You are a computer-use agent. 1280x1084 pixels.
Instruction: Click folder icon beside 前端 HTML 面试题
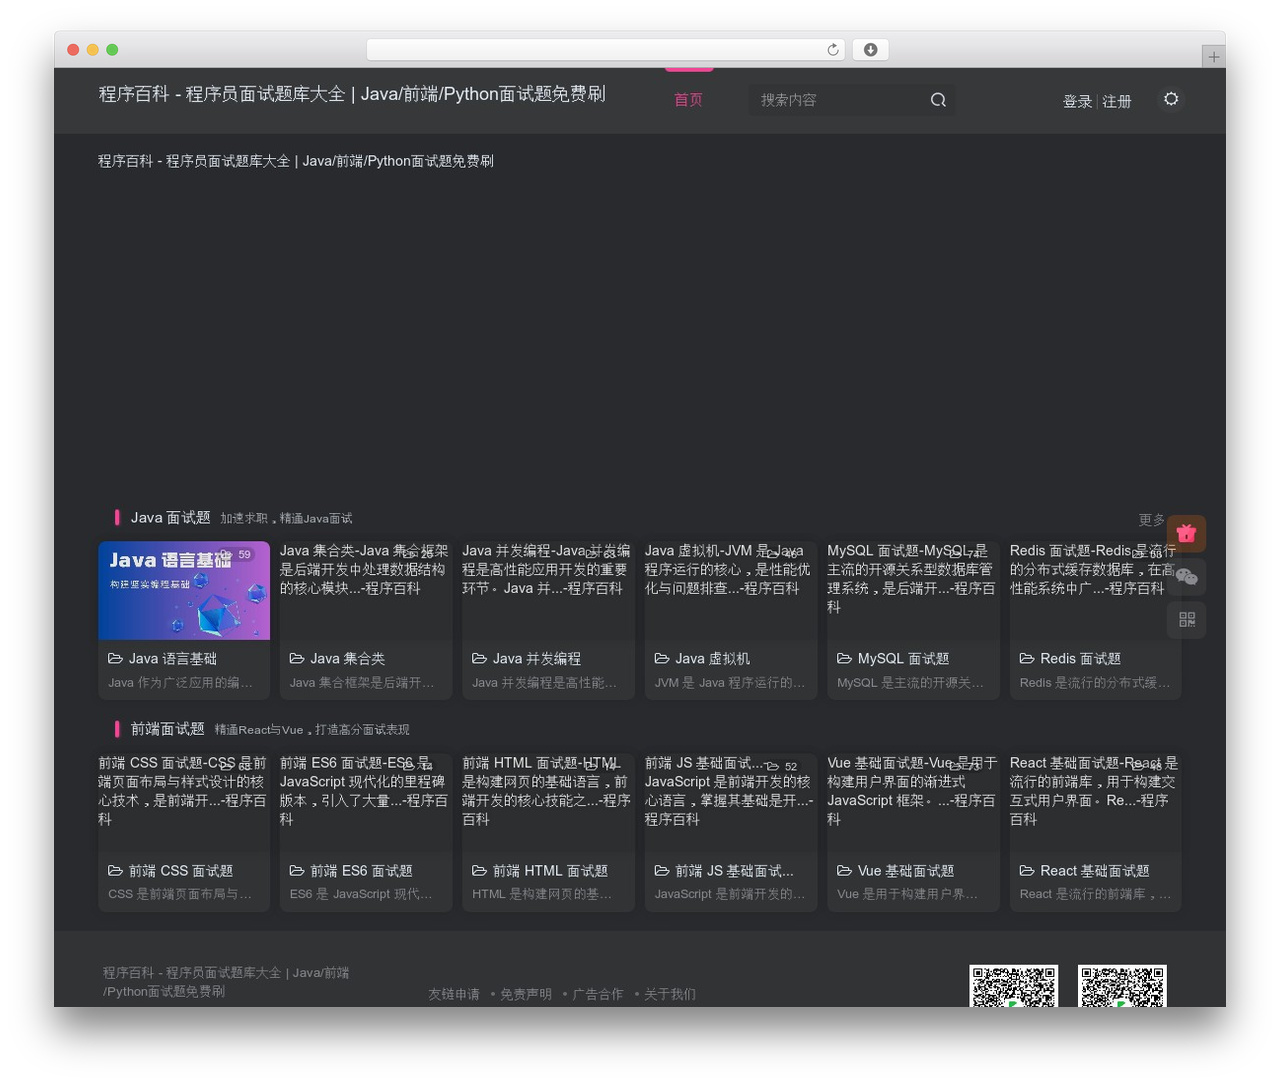pyautogui.click(x=479, y=871)
